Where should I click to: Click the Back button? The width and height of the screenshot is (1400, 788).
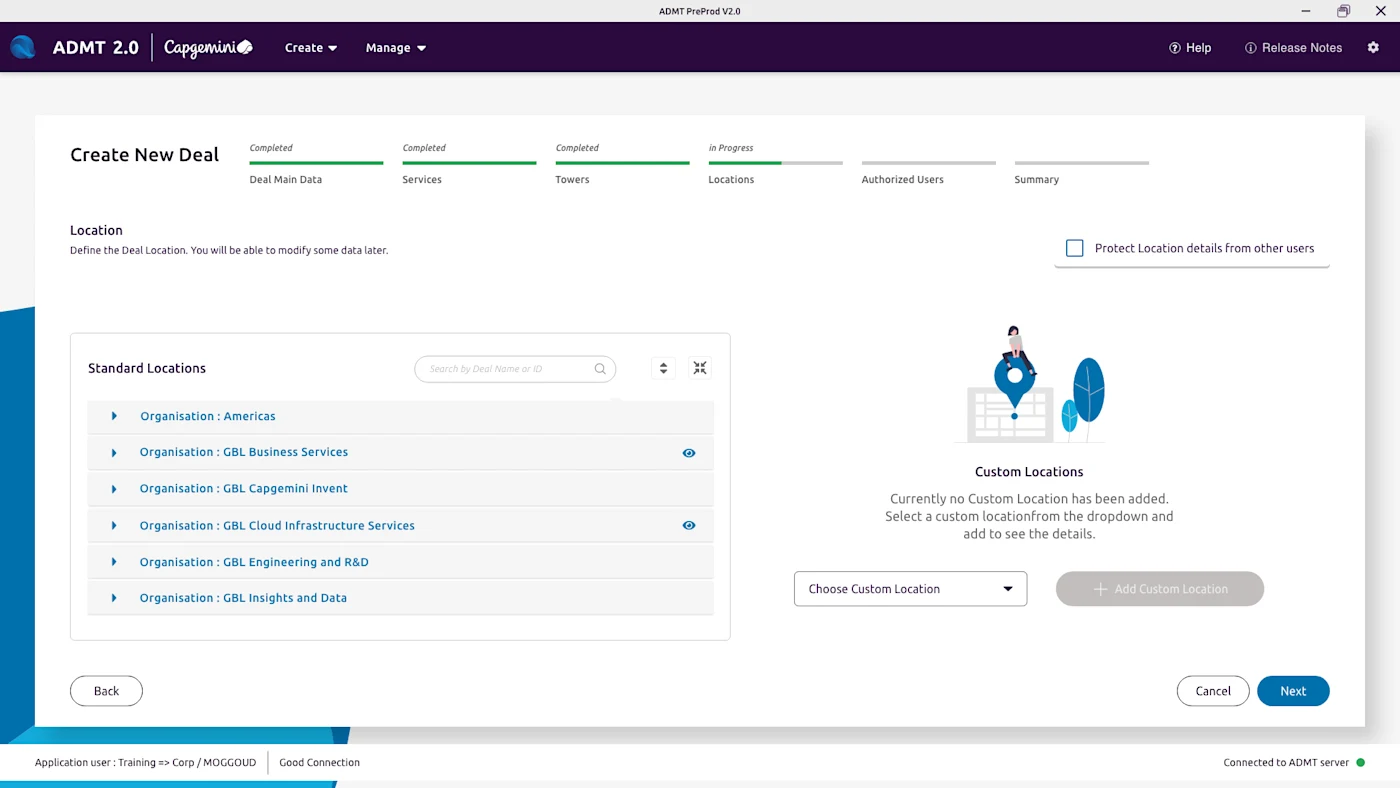tap(106, 691)
